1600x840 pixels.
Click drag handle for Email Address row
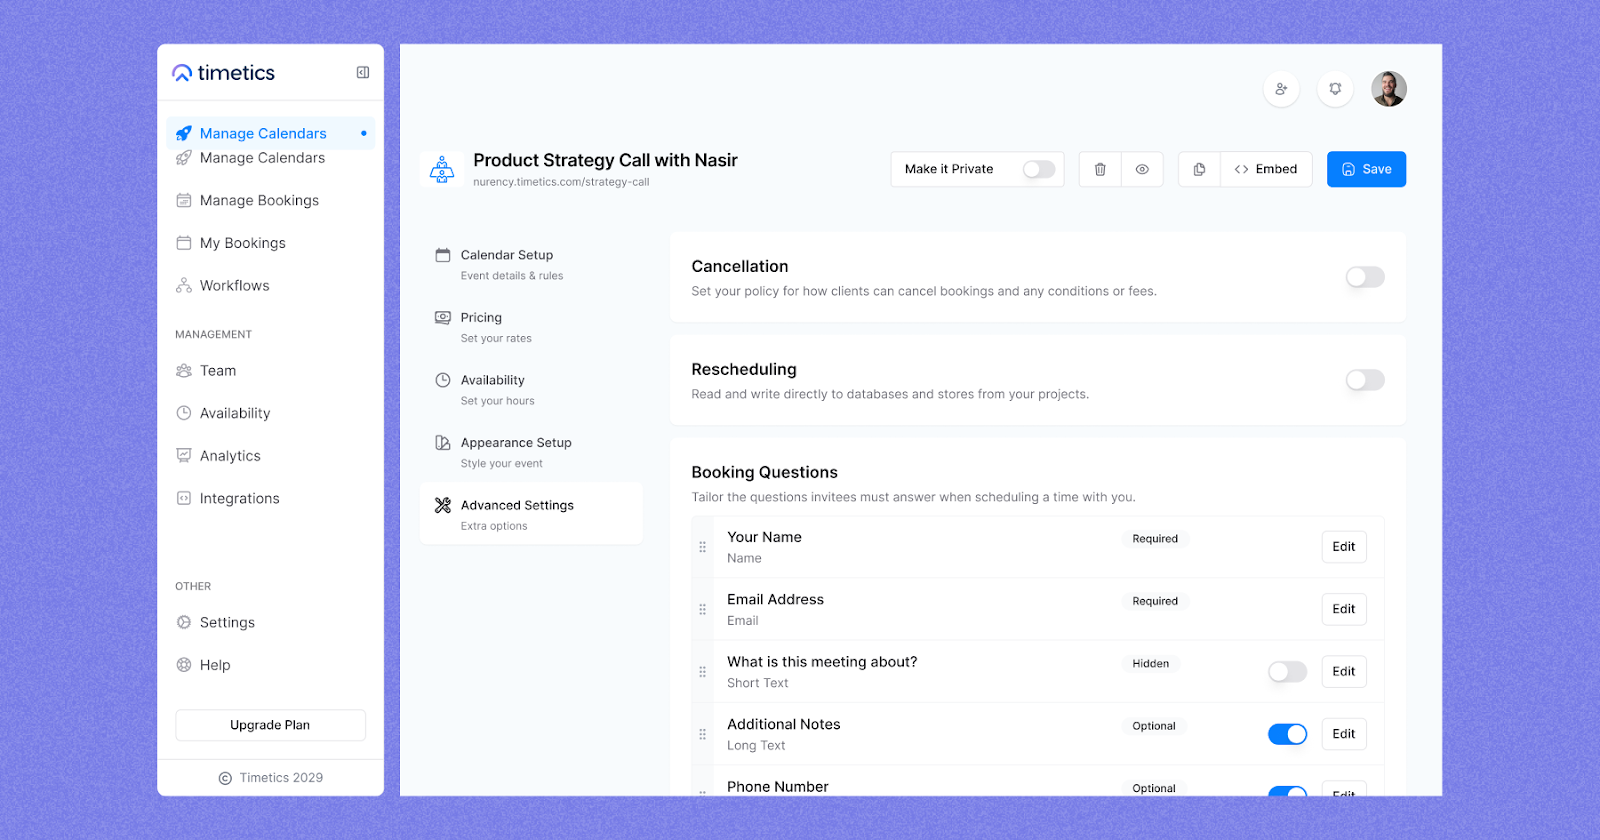click(702, 609)
